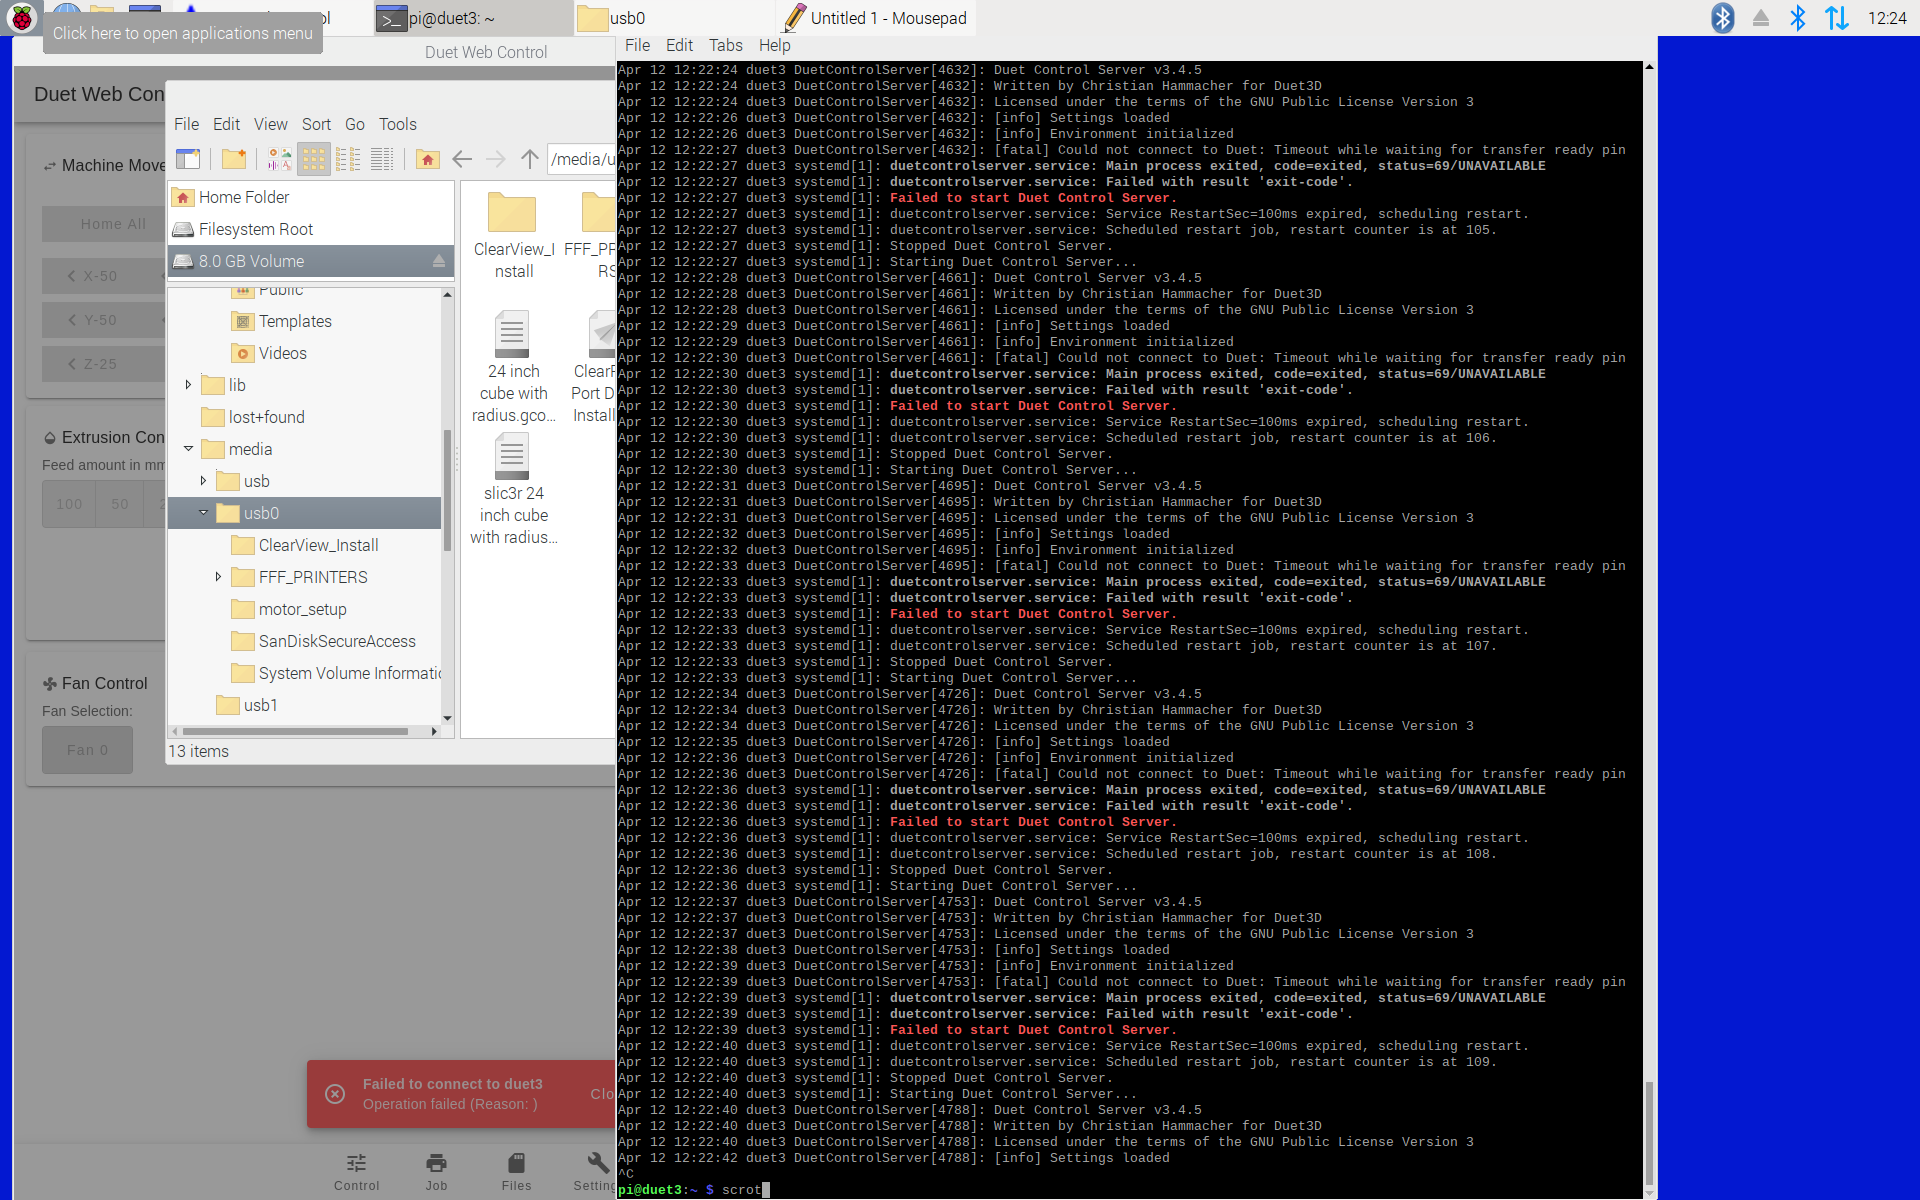Click the new window icon in file manager toolbar
Image resolution: width=1920 pixels, height=1200 pixels.
click(188, 159)
